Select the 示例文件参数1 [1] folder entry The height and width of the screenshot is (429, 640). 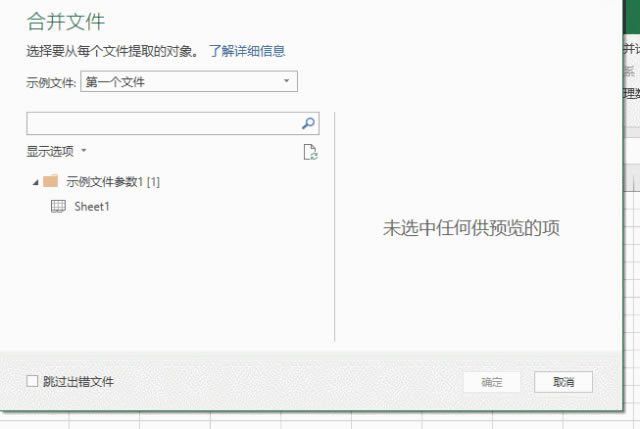[x=113, y=182]
